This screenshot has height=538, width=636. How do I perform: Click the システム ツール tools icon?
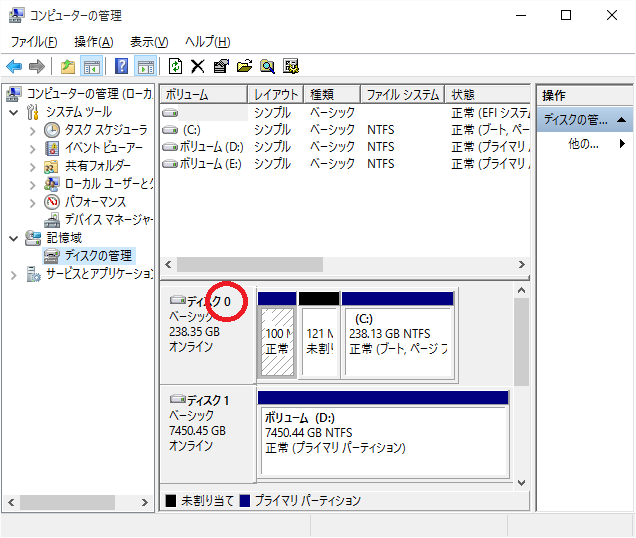(x=33, y=112)
